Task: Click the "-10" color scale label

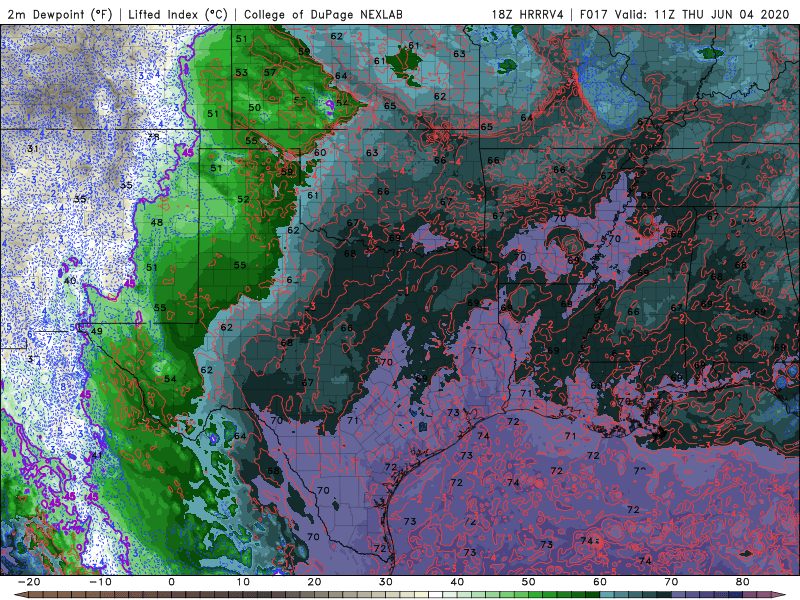Action: (100, 582)
